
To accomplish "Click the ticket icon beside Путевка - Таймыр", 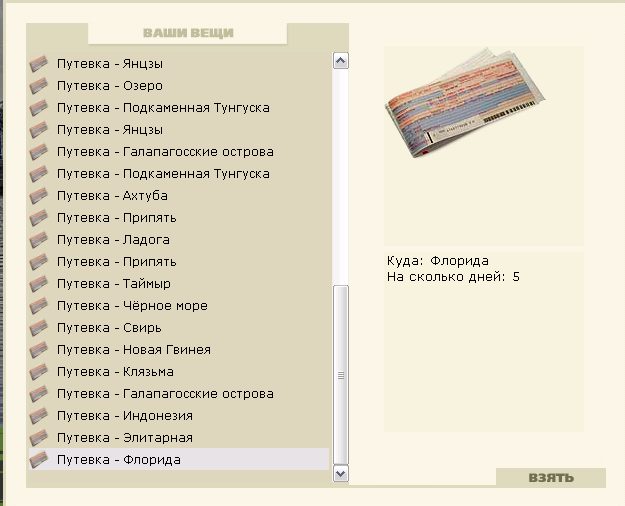I will pos(39,284).
